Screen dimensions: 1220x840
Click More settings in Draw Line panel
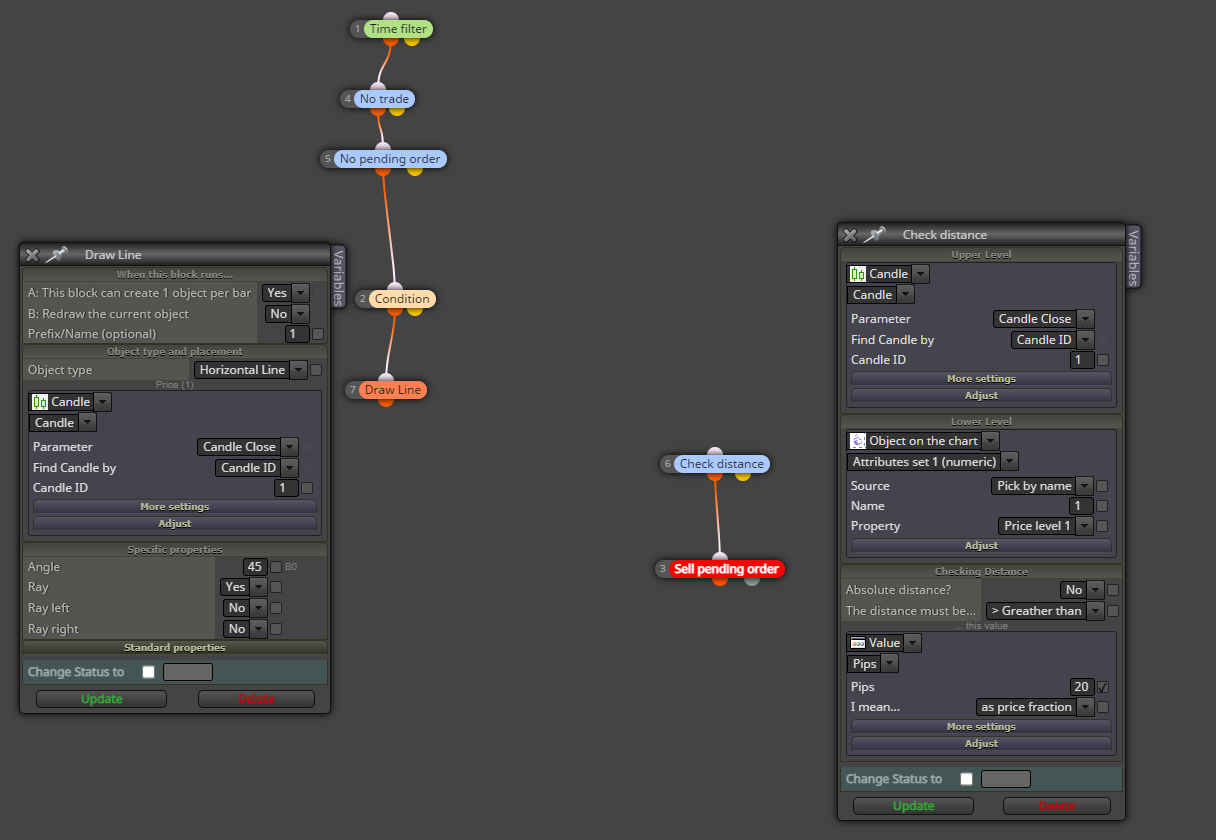click(x=175, y=507)
